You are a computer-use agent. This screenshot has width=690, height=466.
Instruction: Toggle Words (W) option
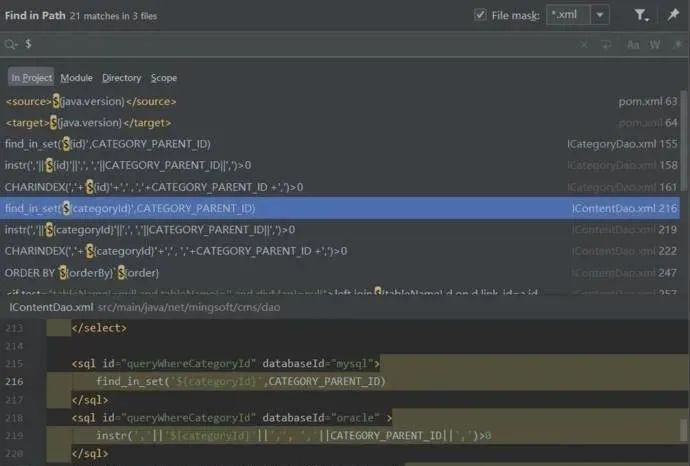[x=655, y=44]
